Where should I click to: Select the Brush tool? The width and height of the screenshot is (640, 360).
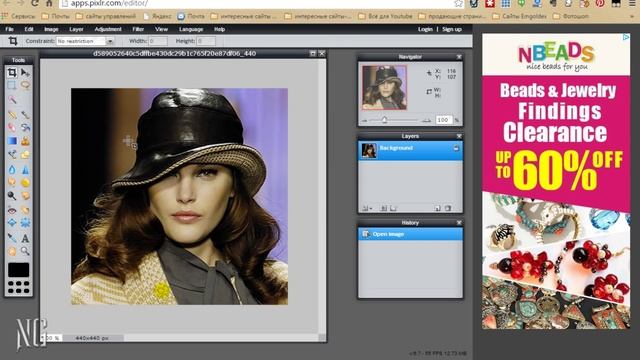click(25, 115)
